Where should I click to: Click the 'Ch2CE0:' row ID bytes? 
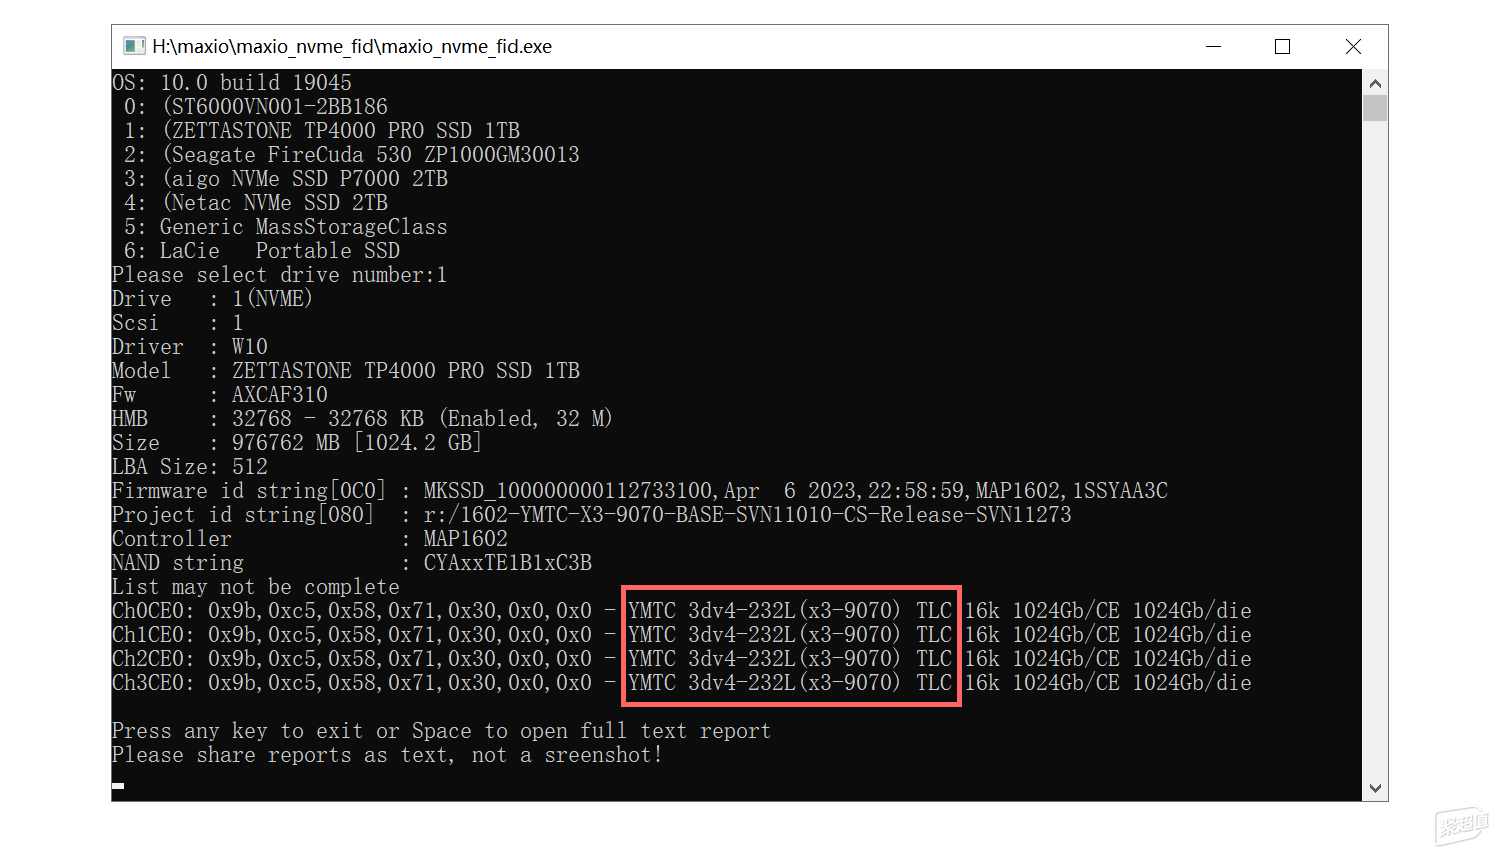click(x=400, y=659)
